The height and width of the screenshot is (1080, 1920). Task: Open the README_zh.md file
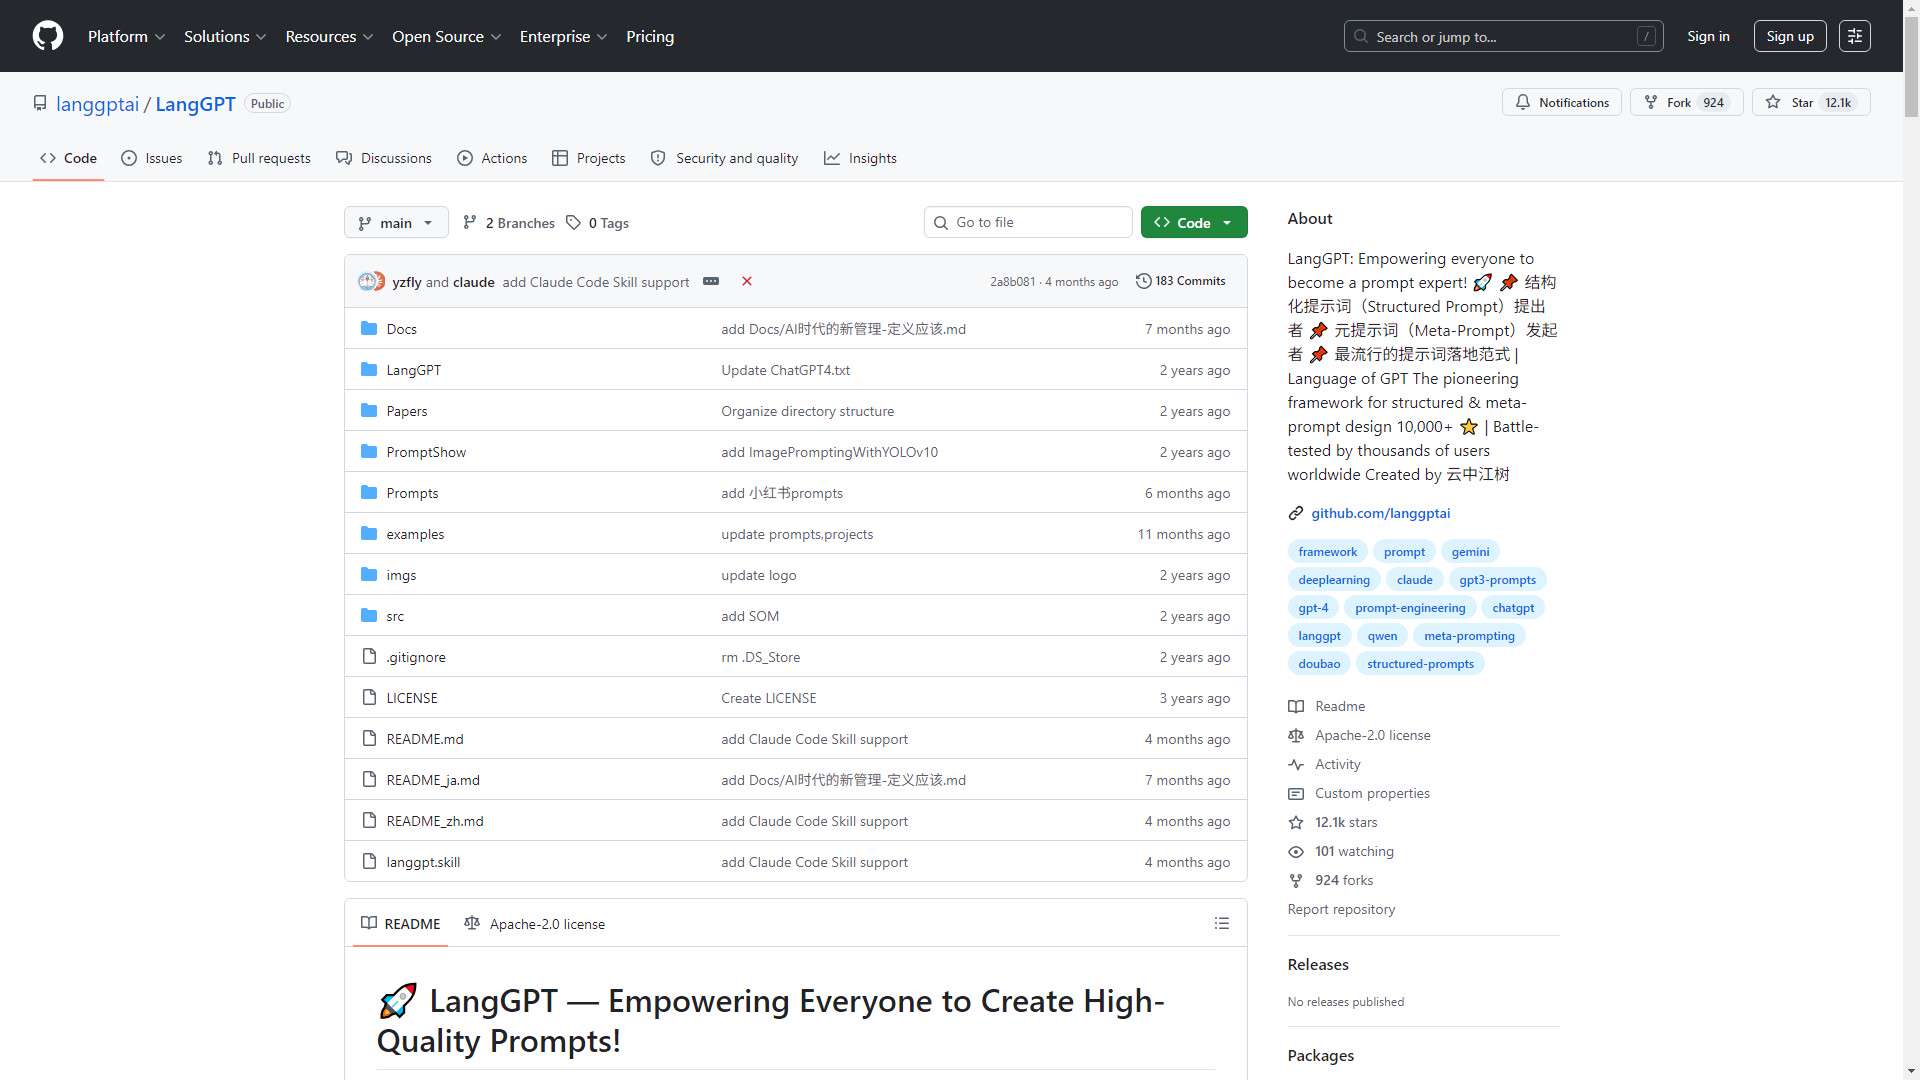(x=435, y=821)
